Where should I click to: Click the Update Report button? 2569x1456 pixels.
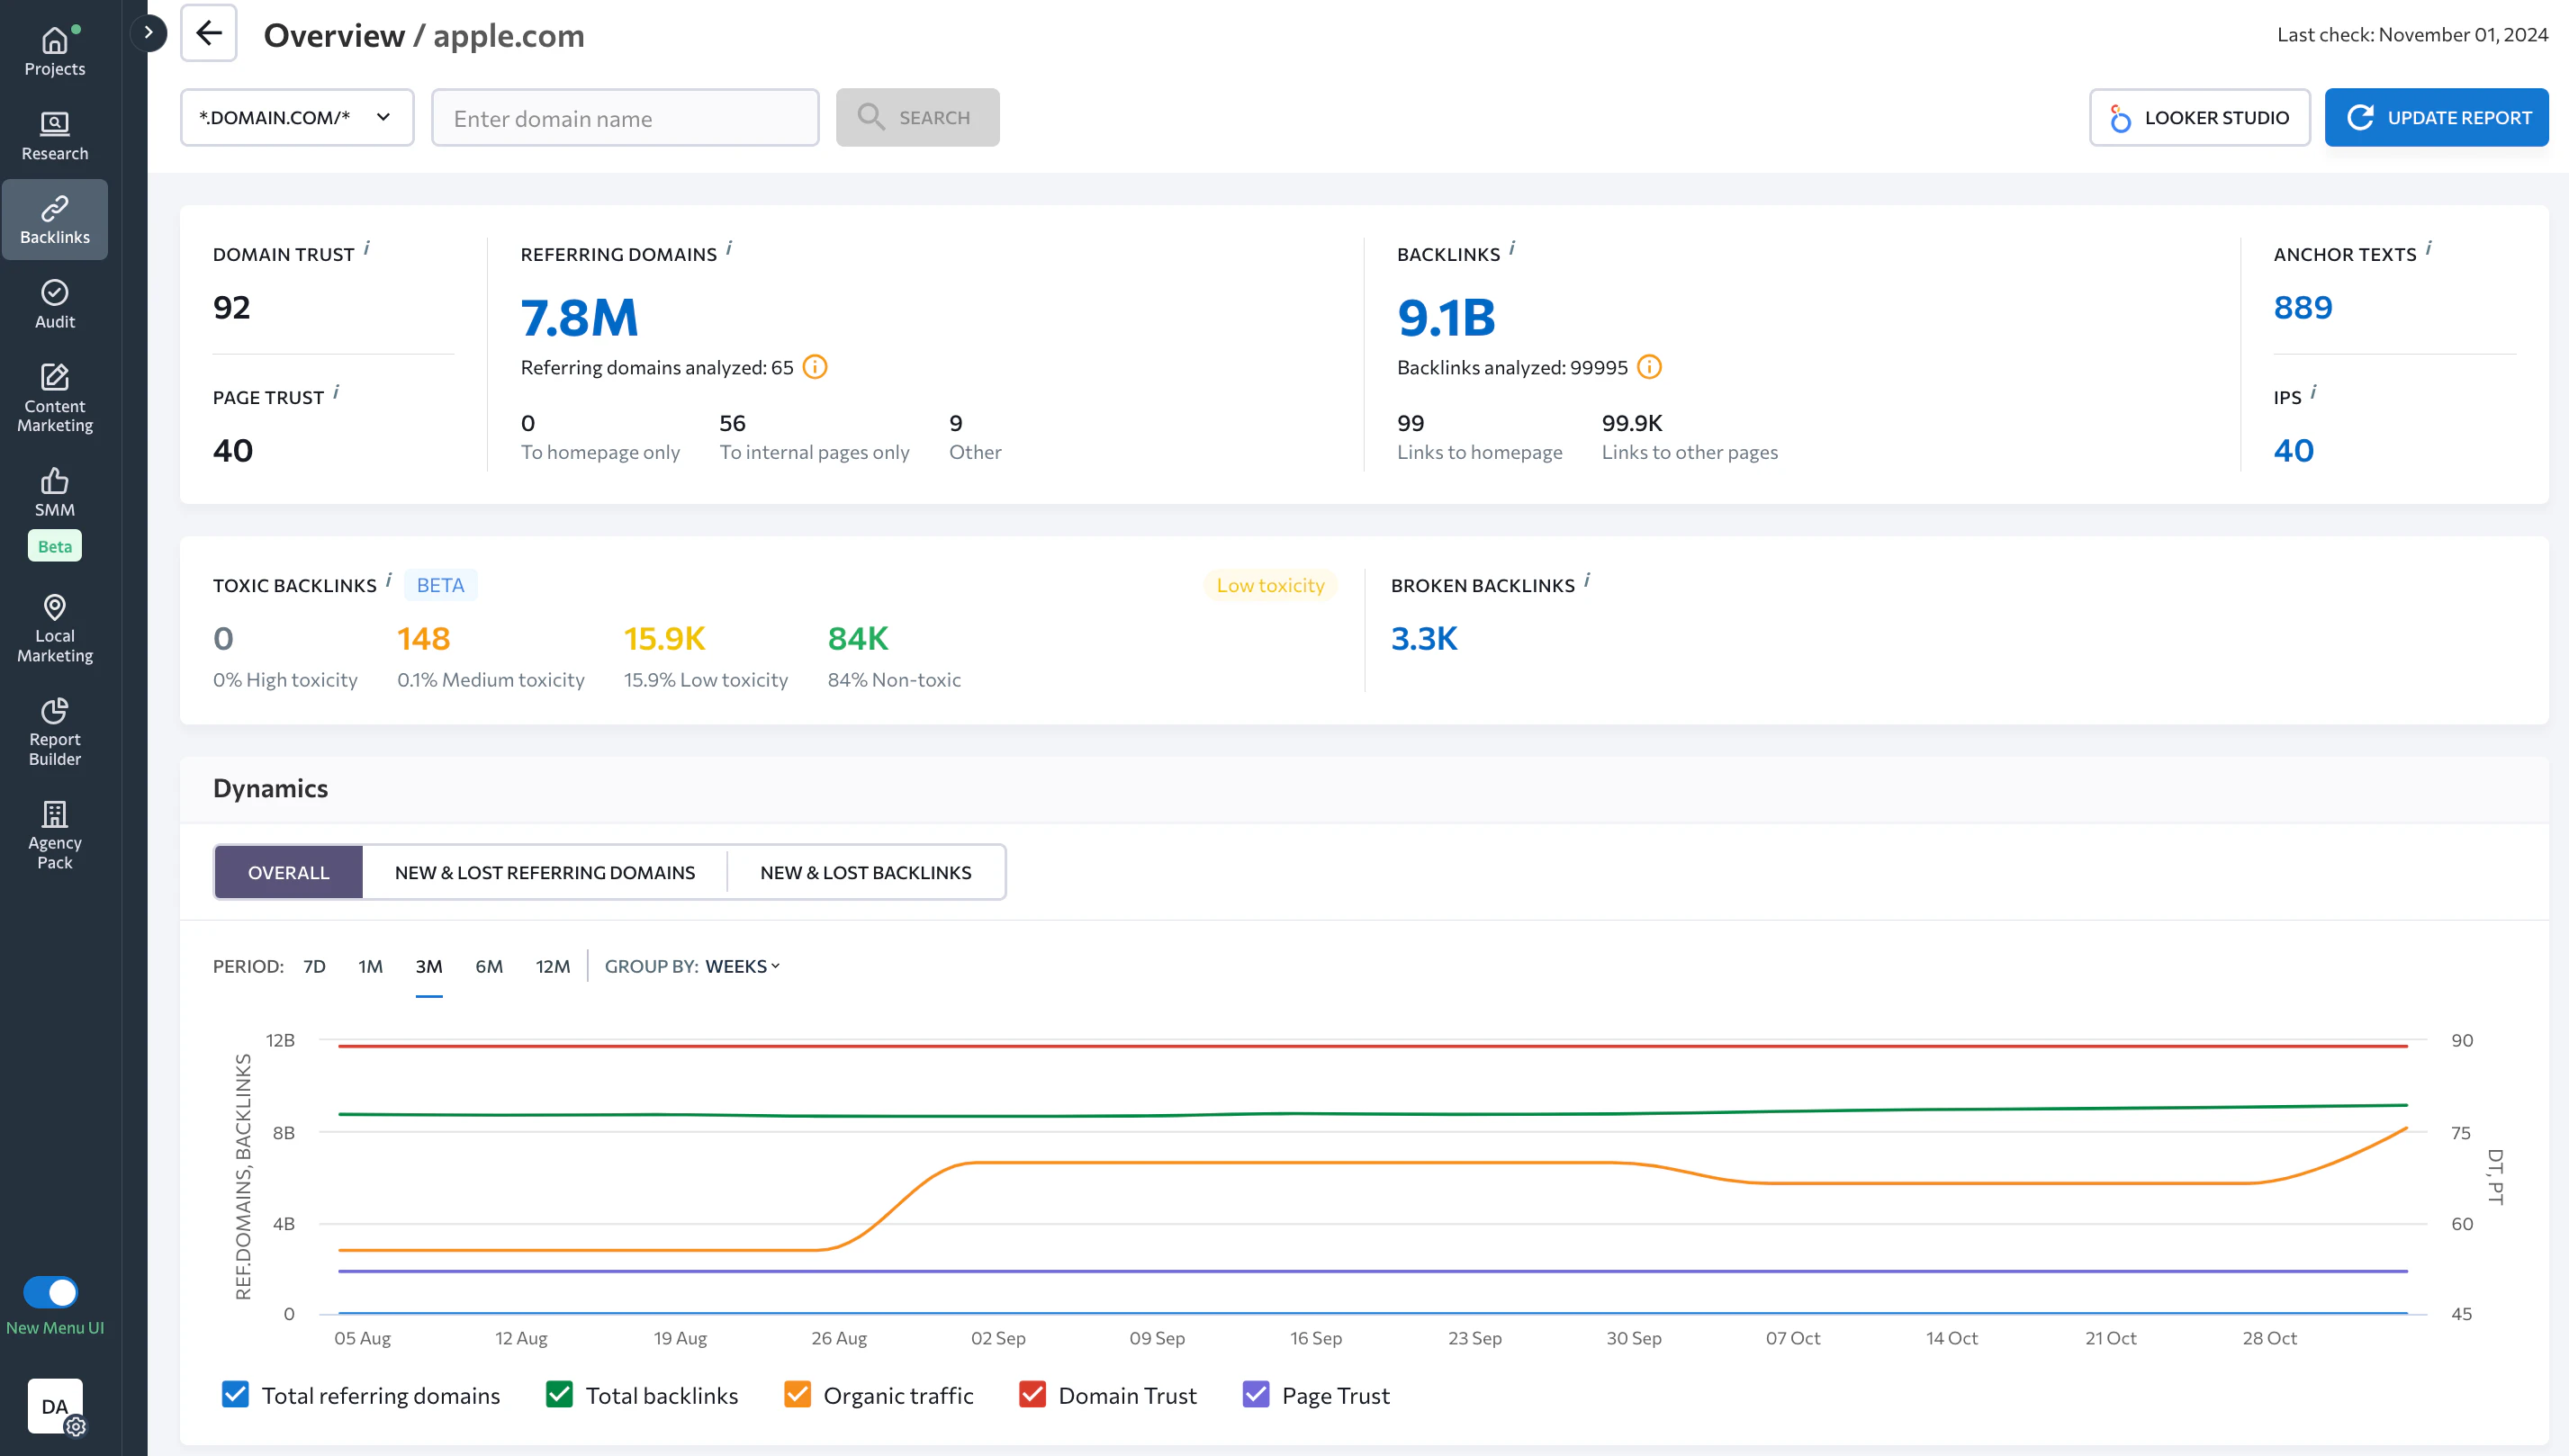(x=2436, y=117)
